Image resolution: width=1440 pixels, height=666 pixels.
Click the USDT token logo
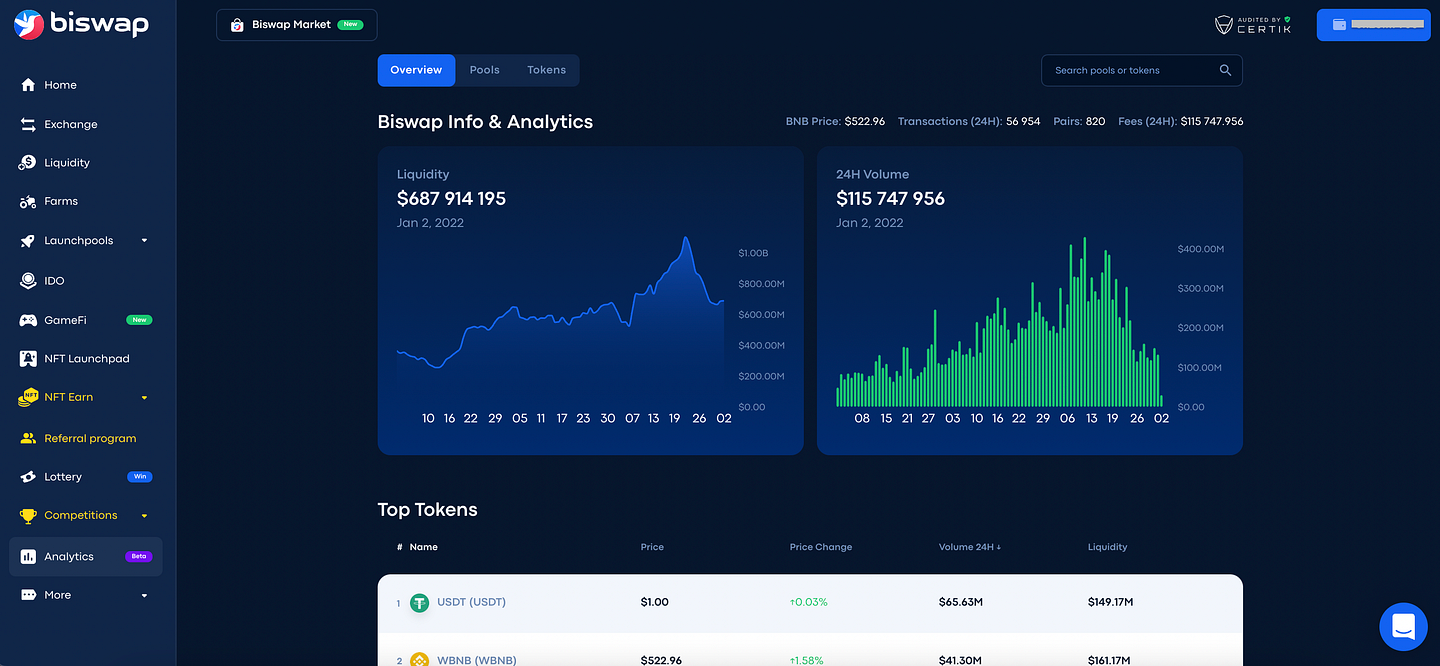coord(419,602)
